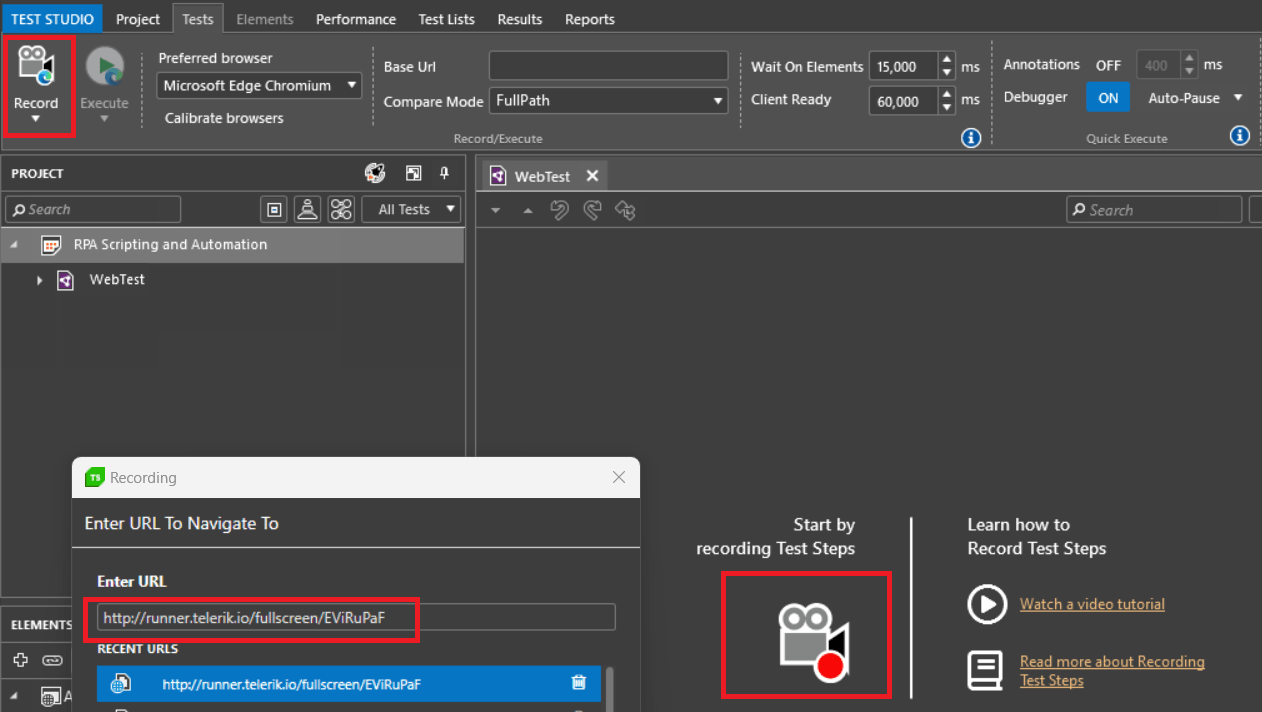
Task: Select WebTest in the project tree
Action: click(x=117, y=280)
